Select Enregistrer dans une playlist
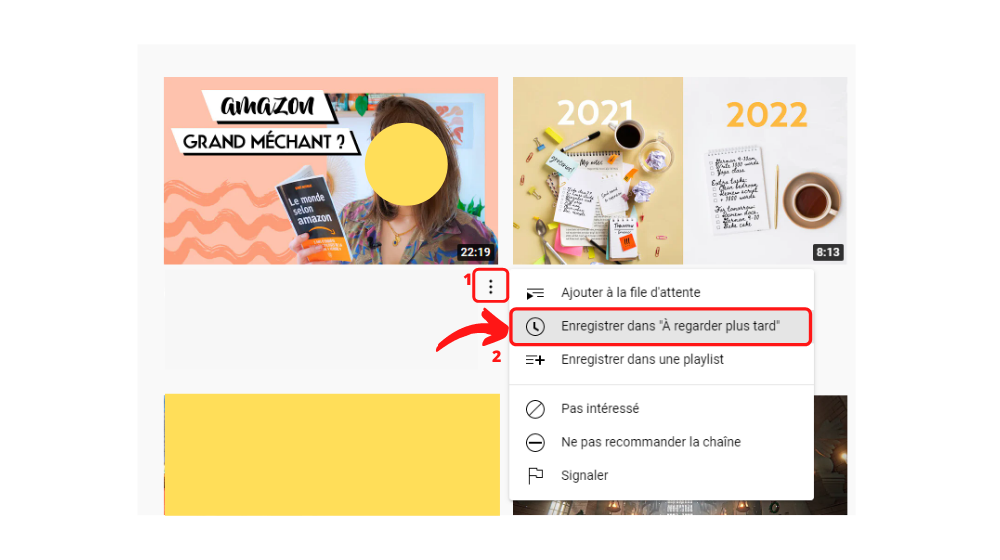 click(x=661, y=360)
